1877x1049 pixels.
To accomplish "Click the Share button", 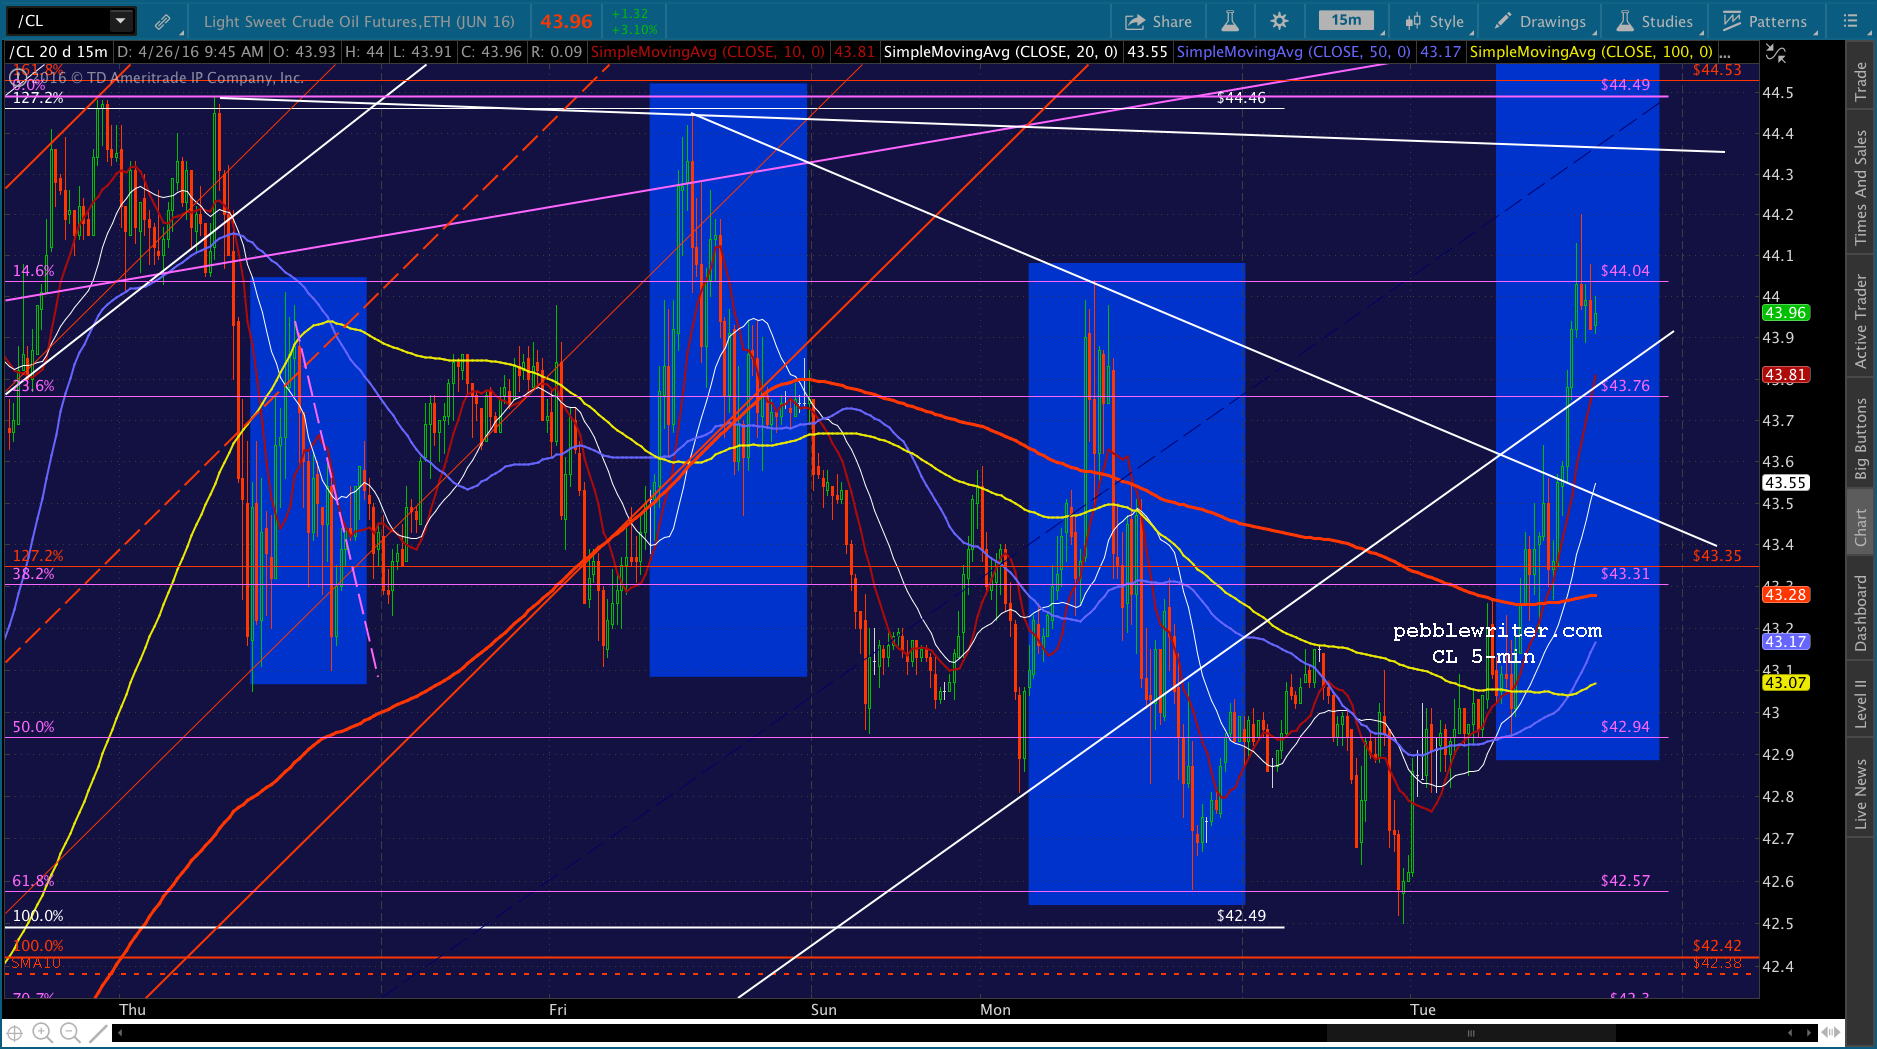I will pyautogui.click(x=1158, y=21).
